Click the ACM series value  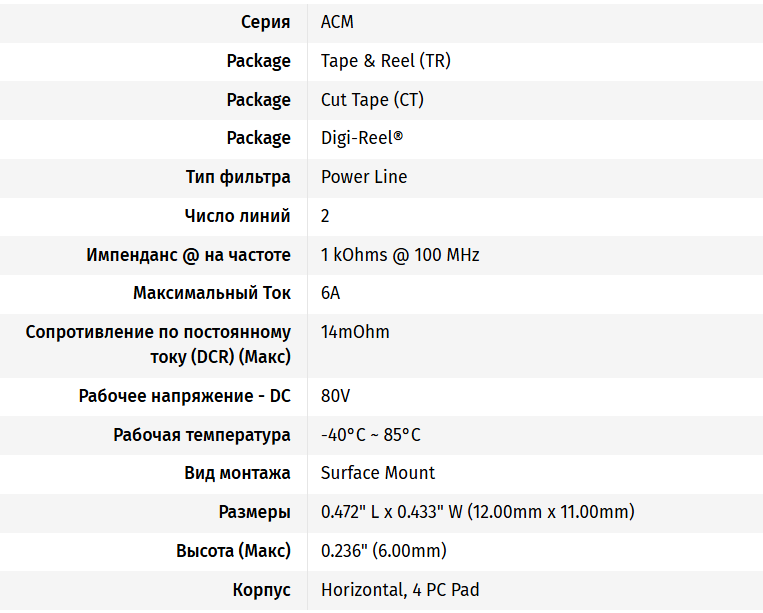pyautogui.click(x=337, y=22)
